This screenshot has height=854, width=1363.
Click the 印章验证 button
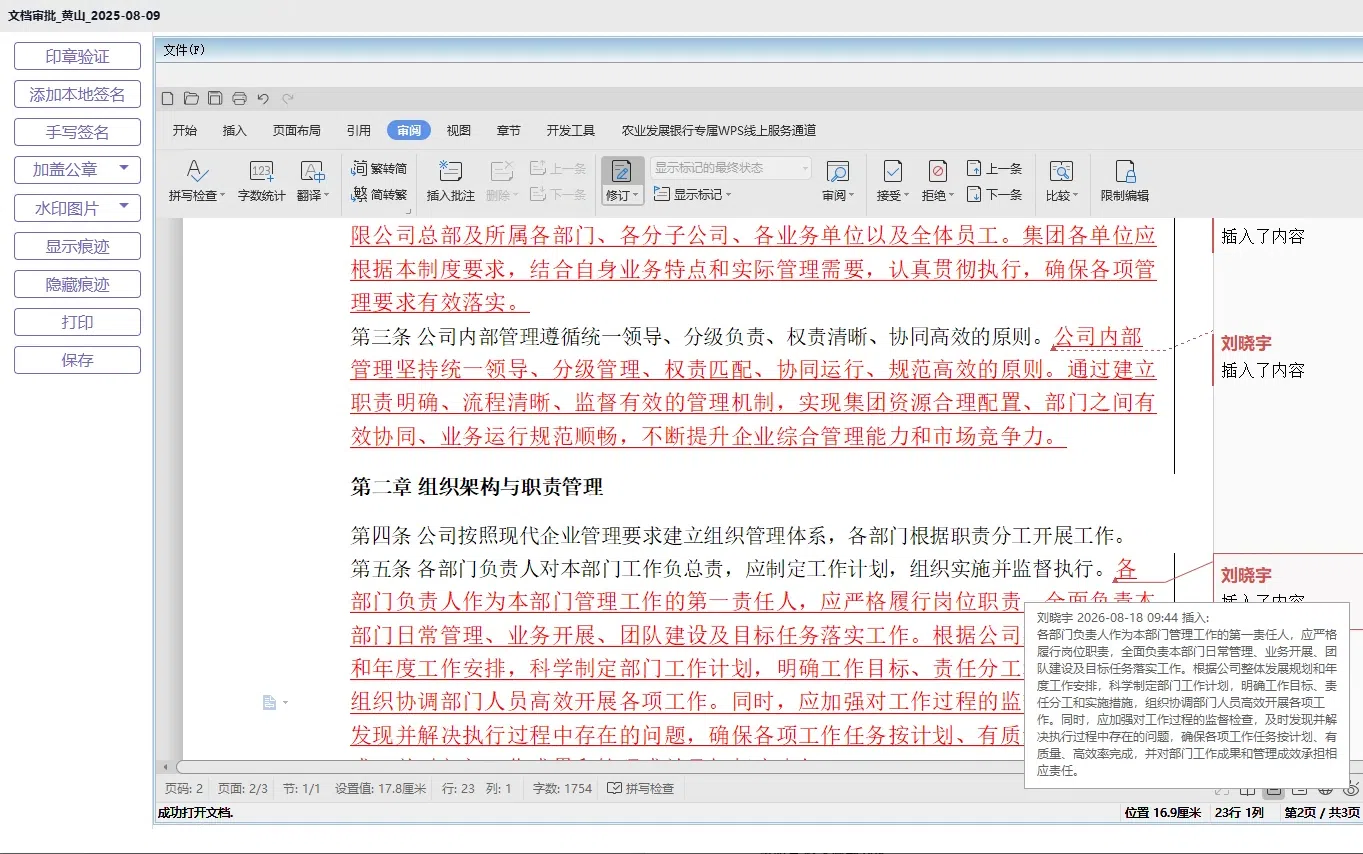click(x=77, y=56)
